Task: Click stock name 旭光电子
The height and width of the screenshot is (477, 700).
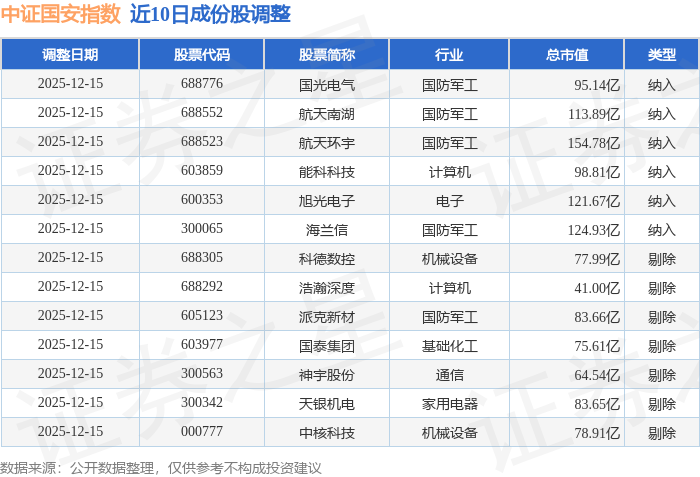Action: pyautogui.click(x=327, y=201)
